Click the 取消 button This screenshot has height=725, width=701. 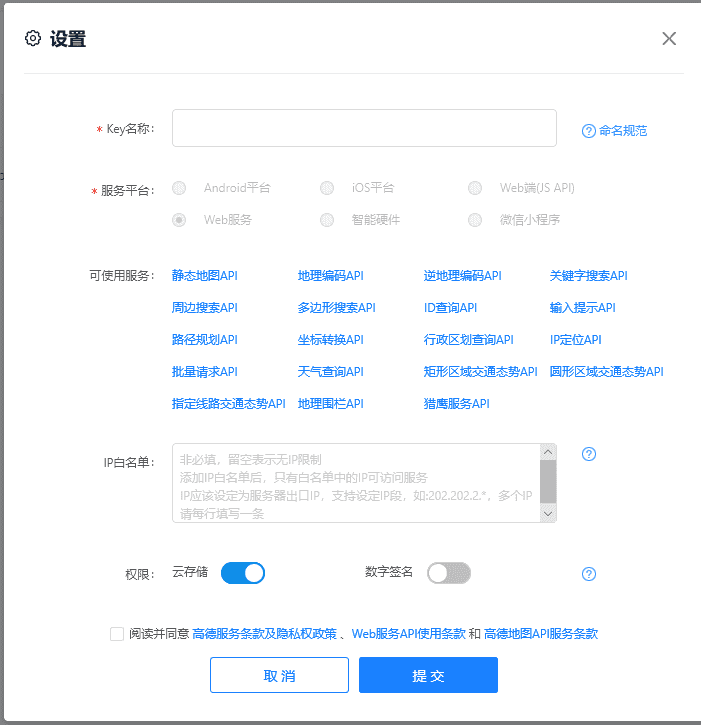click(x=279, y=675)
